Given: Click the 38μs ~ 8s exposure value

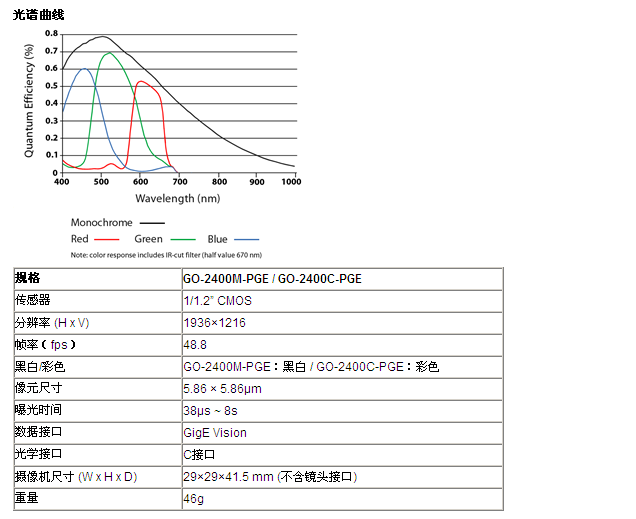Looking at the screenshot, I should click(x=210, y=411).
